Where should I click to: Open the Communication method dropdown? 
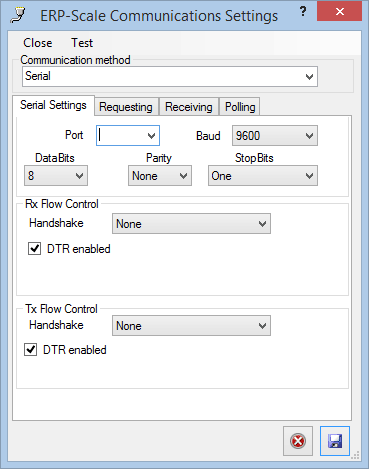coord(170,76)
